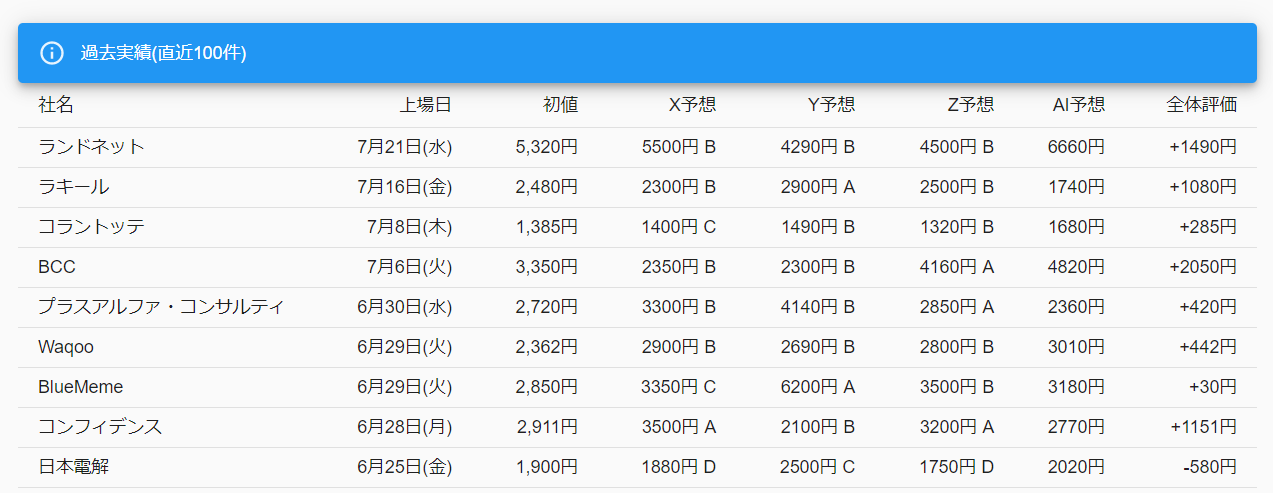The width and height of the screenshot is (1273, 493).
Task: Click the AI予想 column header
Action: pos(1078,105)
